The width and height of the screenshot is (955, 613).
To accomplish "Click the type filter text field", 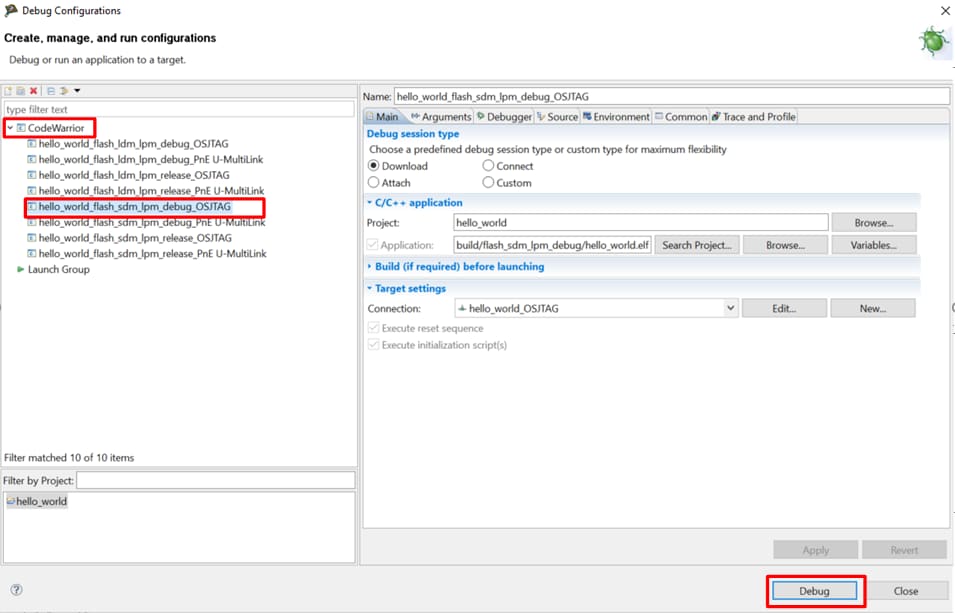I will click(x=179, y=109).
